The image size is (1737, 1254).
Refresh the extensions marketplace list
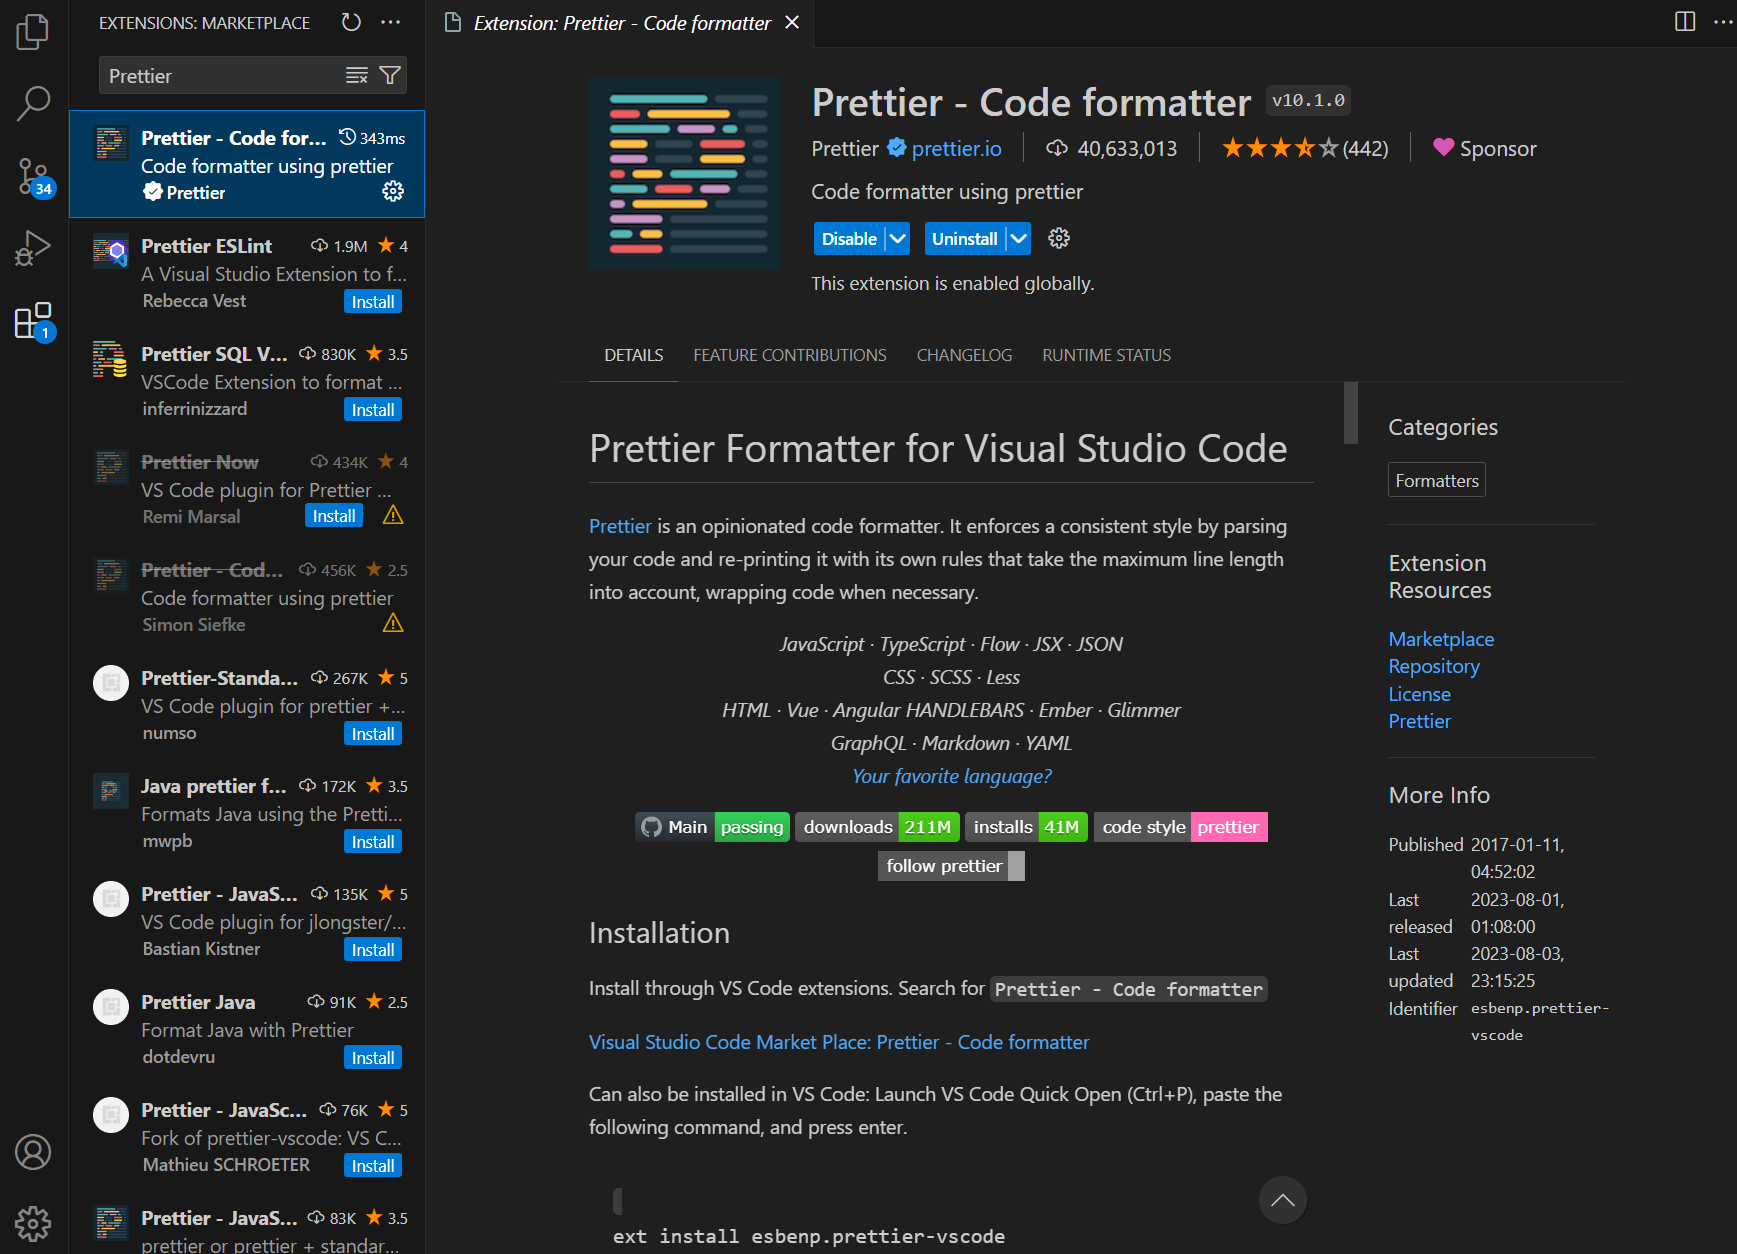(x=351, y=22)
